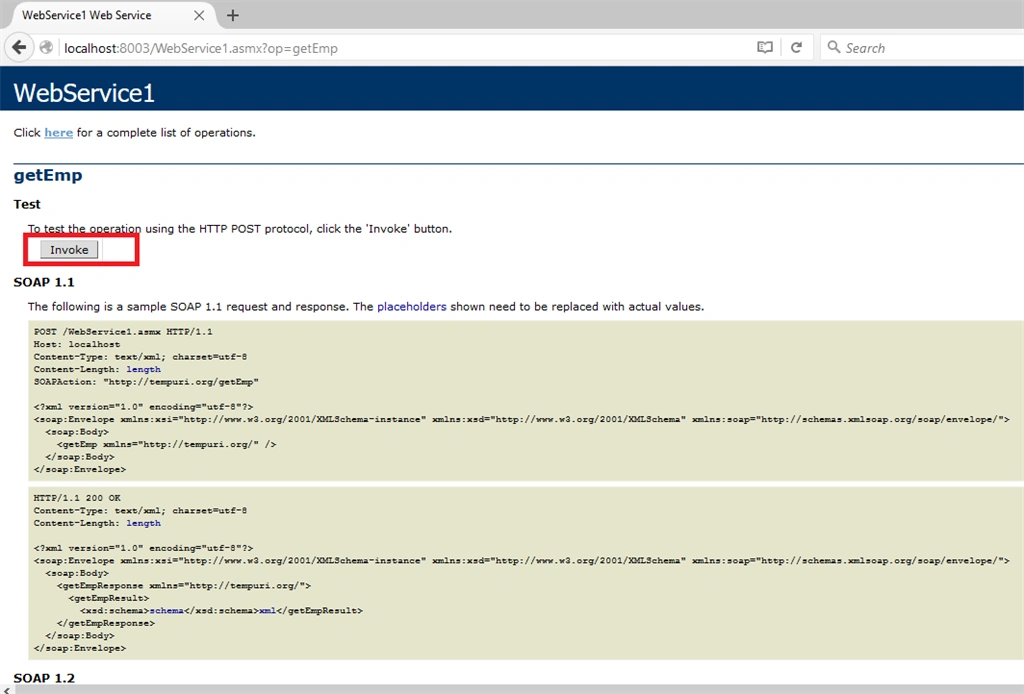The width and height of the screenshot is (1024, 694).
Task: Click the 'placeholders' highlighted word
Action: [x=411, y=306]
